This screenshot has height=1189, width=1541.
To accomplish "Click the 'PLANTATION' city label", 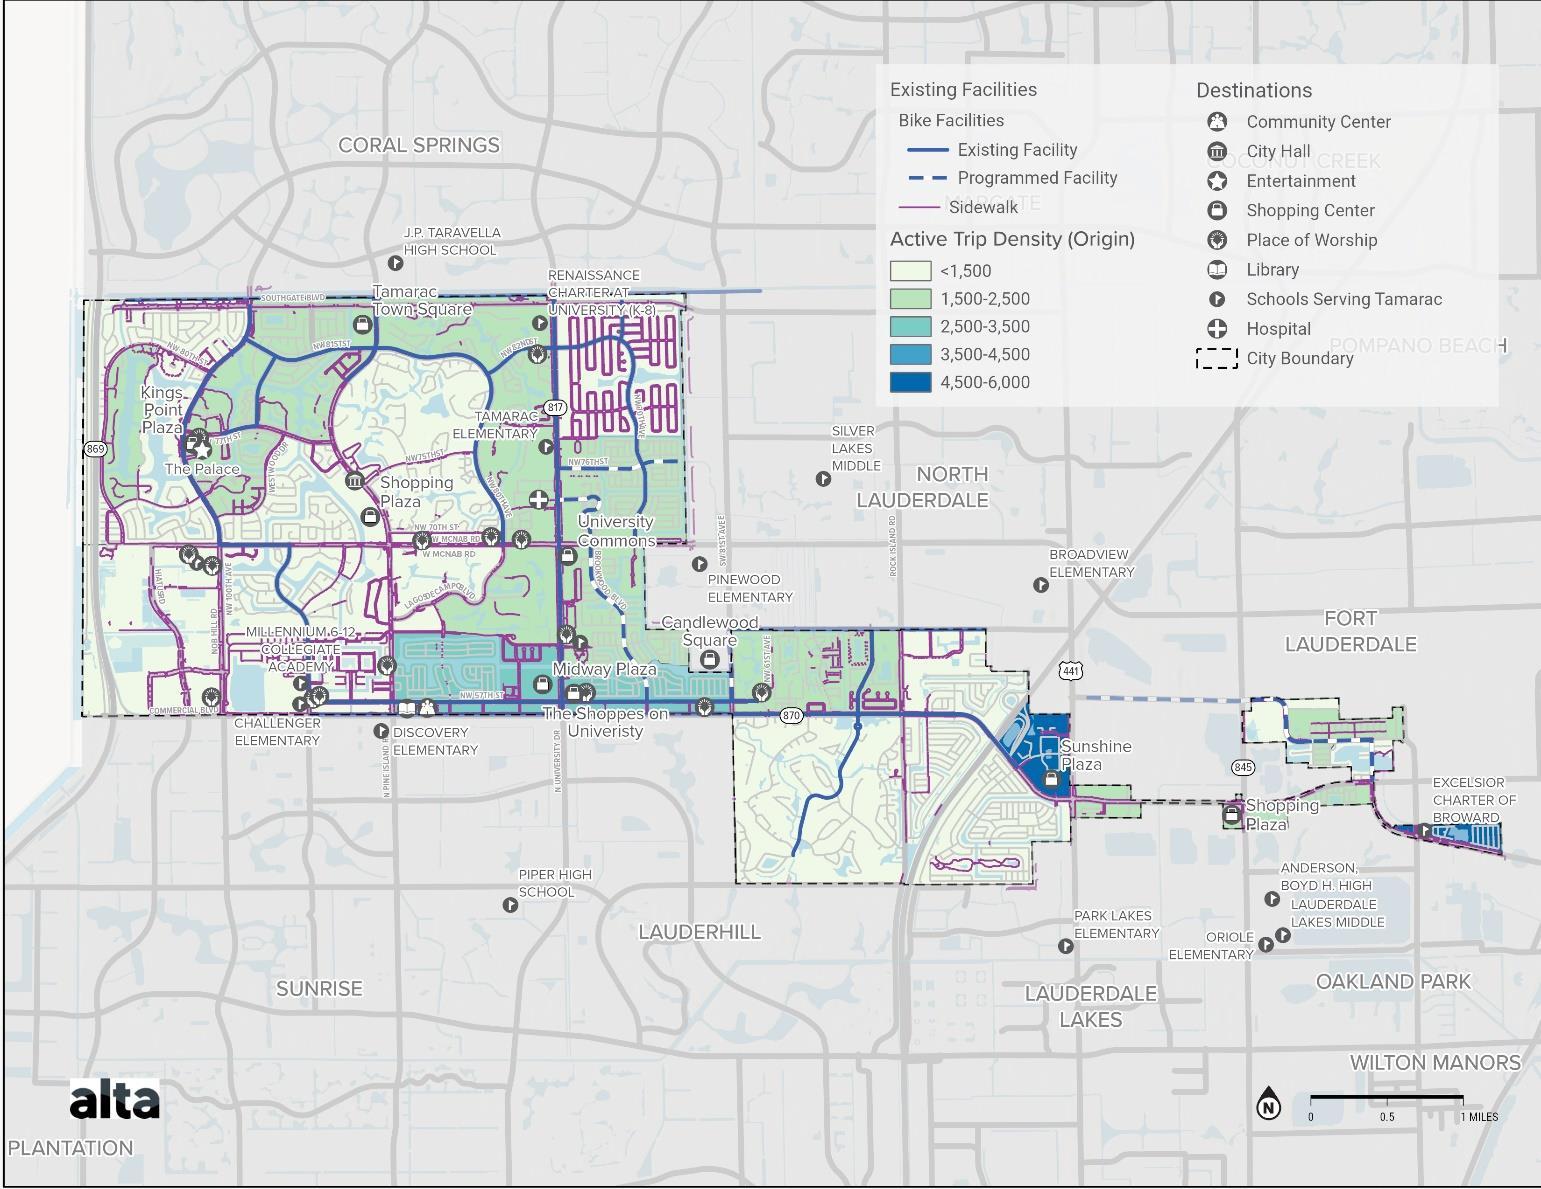I will [70, 1148].
